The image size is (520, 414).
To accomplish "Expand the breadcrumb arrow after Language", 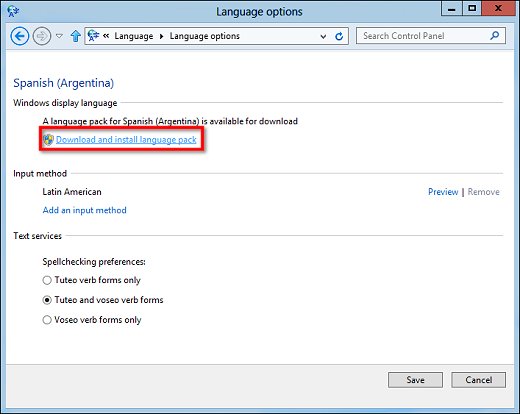I will 161,36.
